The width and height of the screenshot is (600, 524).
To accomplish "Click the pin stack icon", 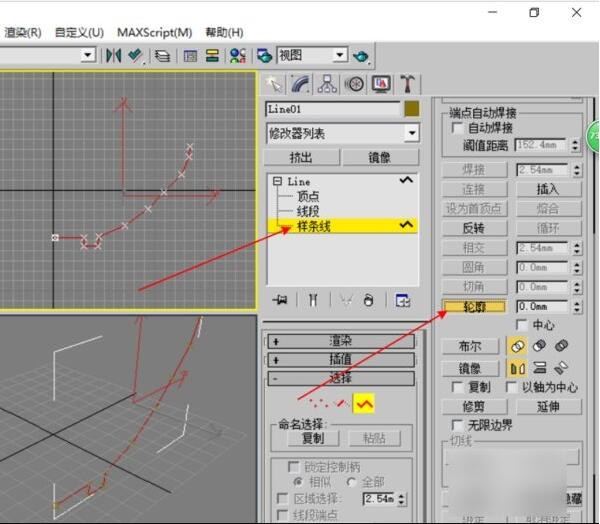I will (281, 299).
